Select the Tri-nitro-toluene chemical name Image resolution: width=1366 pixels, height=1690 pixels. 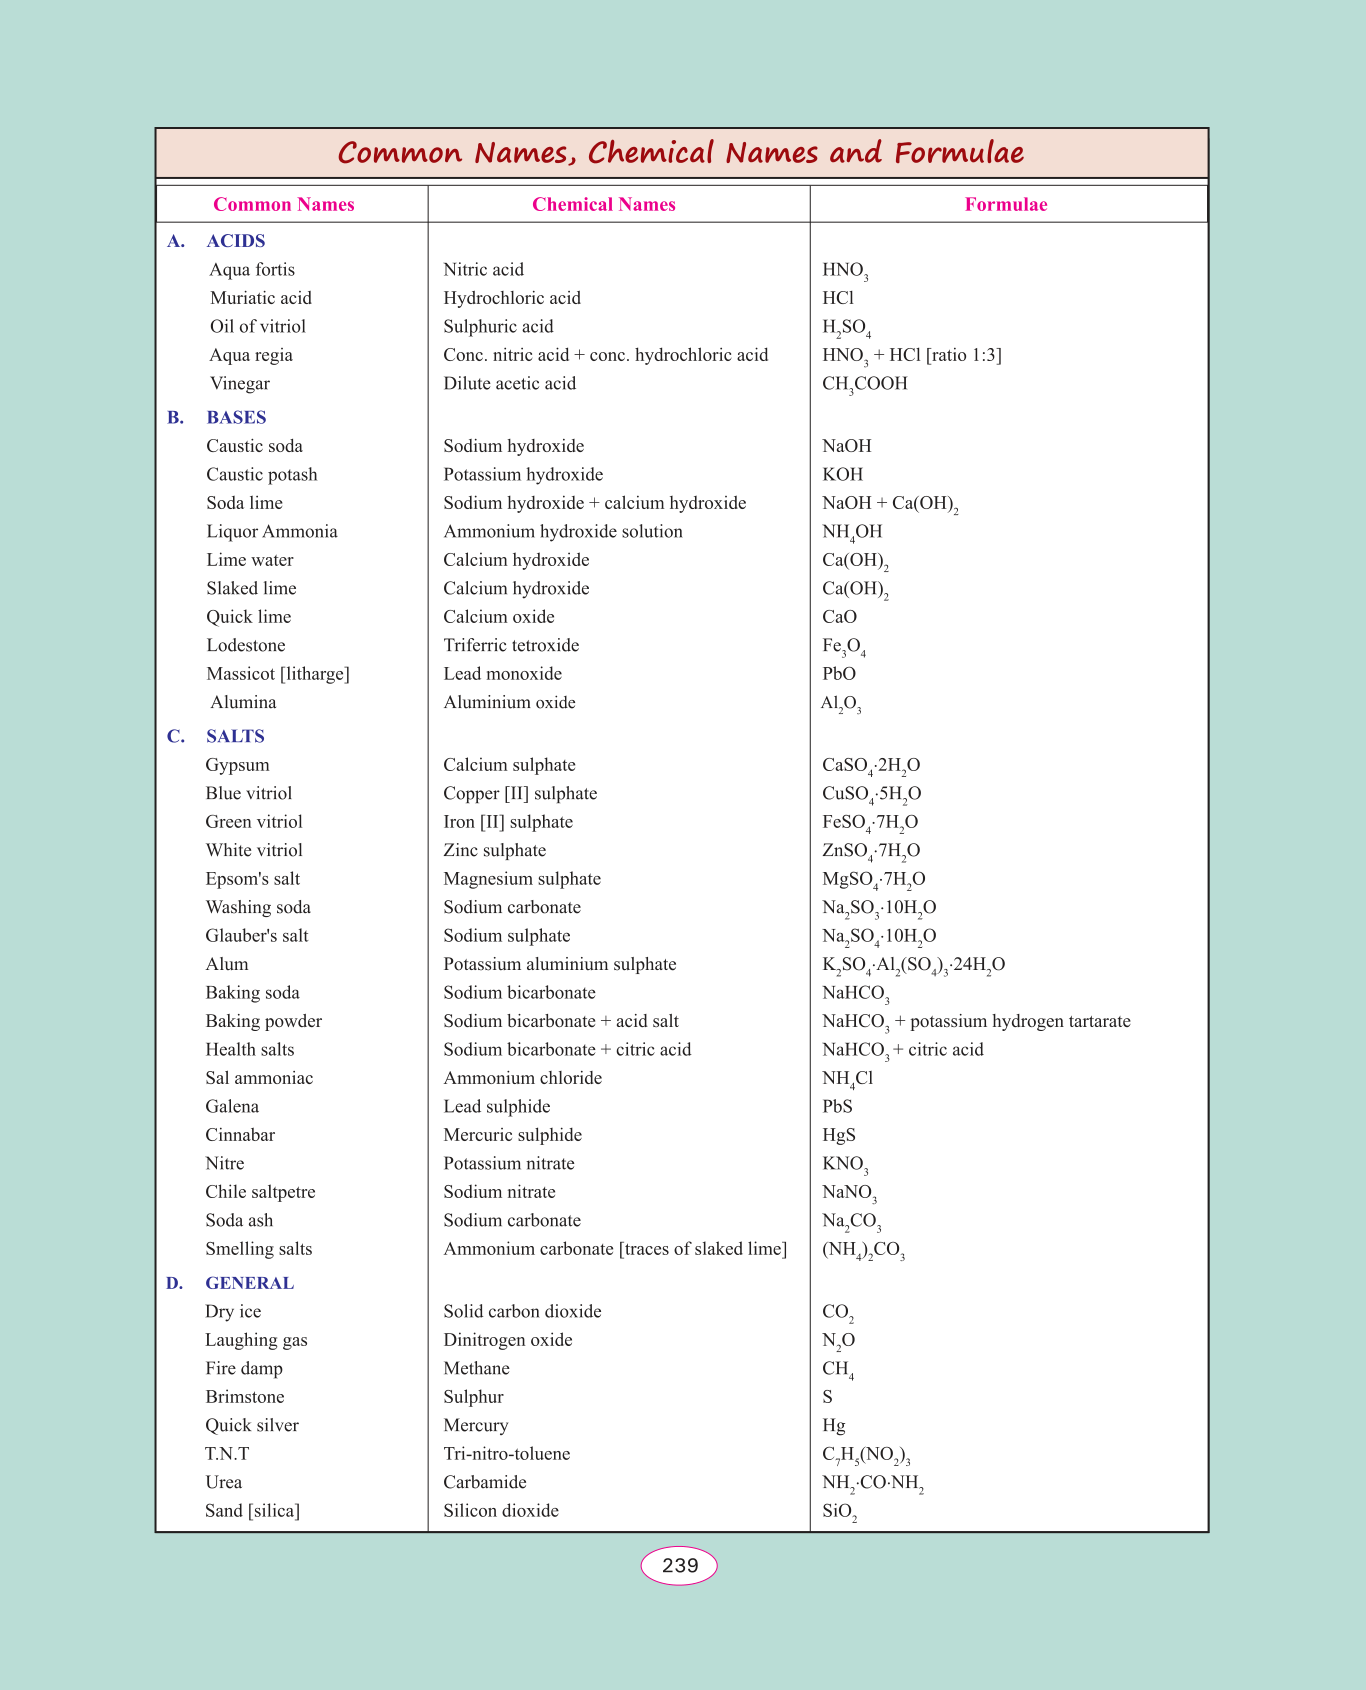(x=506, y=1454)
